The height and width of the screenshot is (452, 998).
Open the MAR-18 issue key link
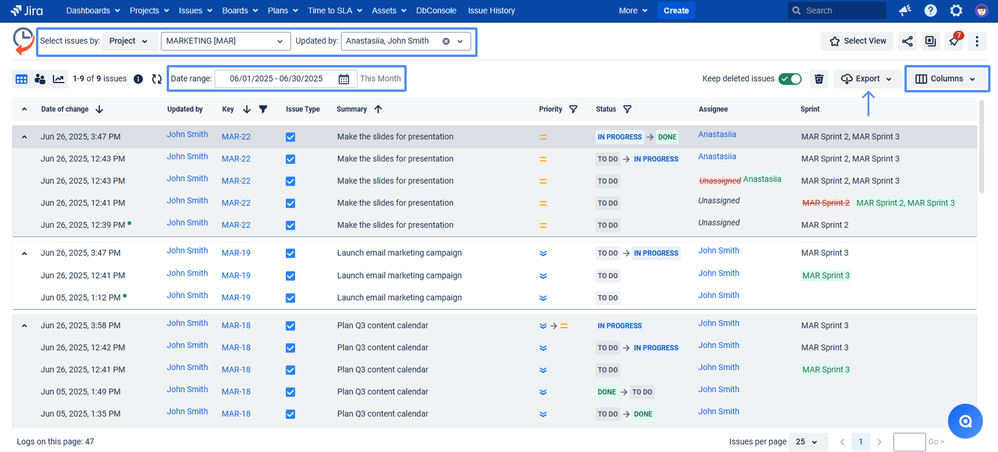[x=236, y=326]
